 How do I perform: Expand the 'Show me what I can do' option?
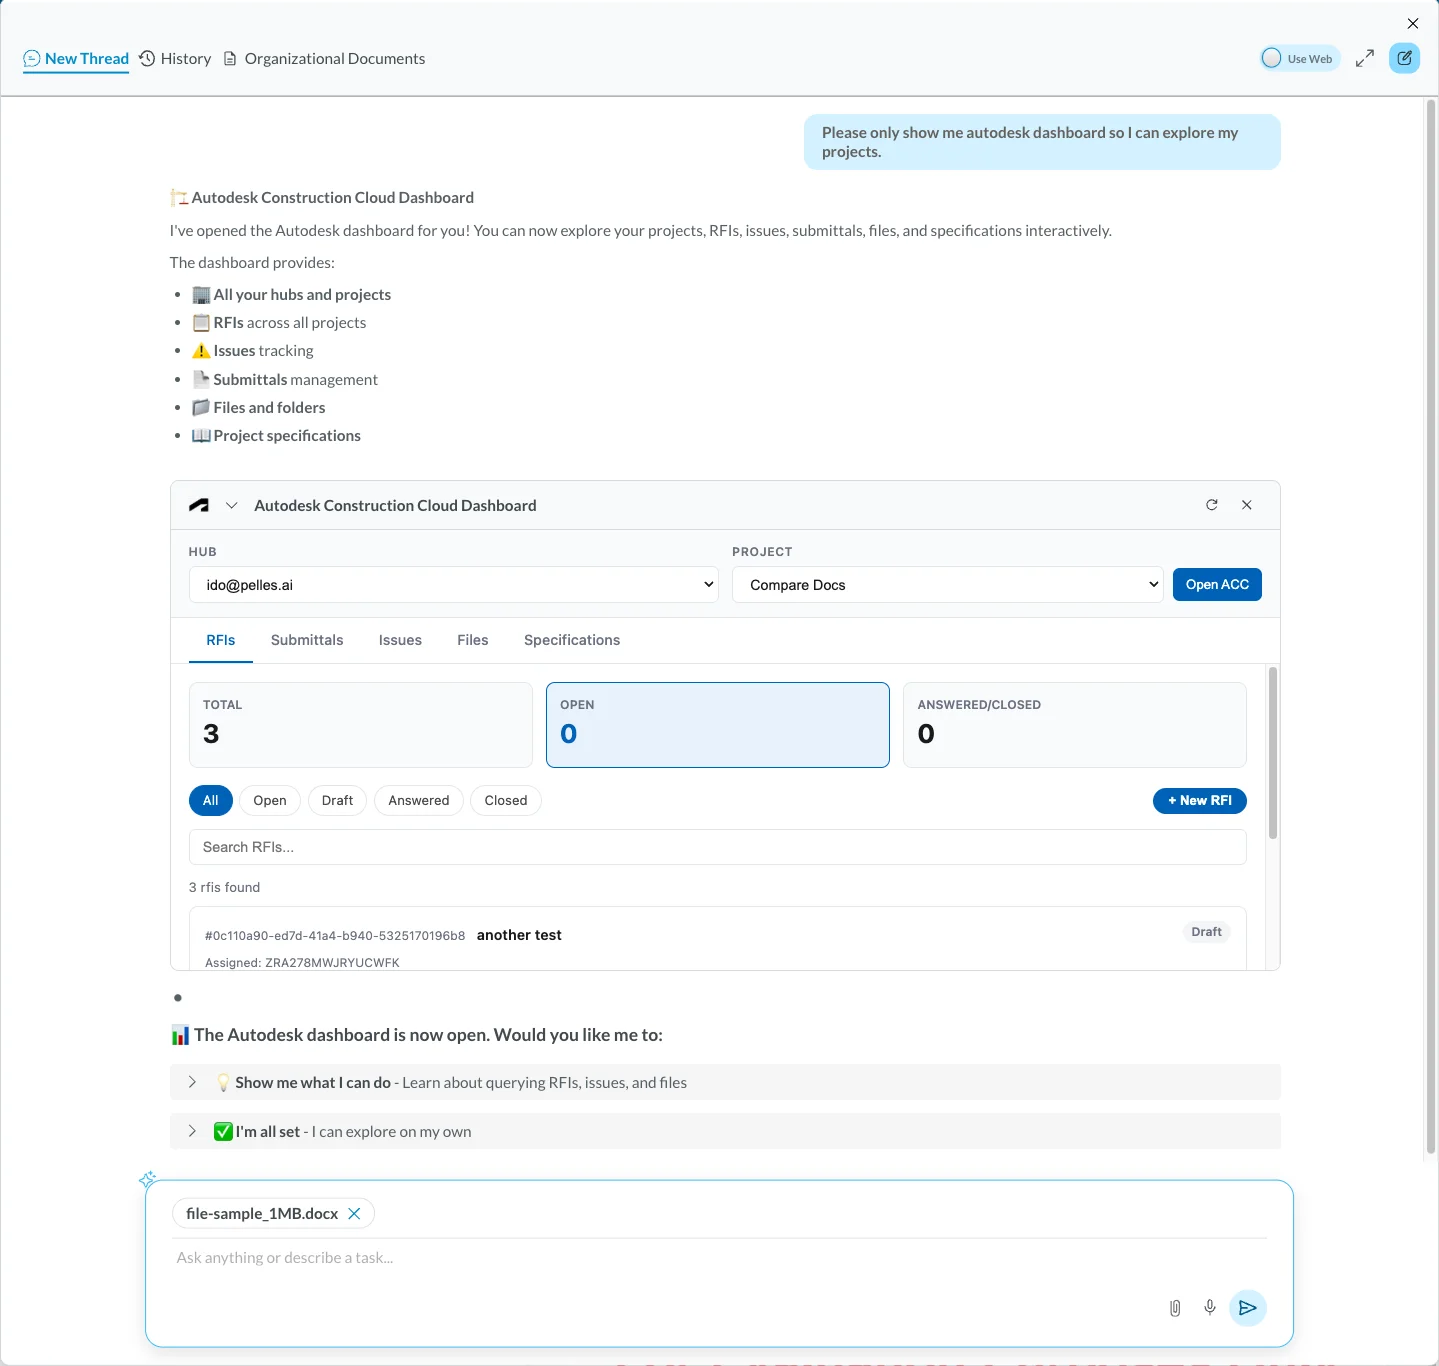192,1082
